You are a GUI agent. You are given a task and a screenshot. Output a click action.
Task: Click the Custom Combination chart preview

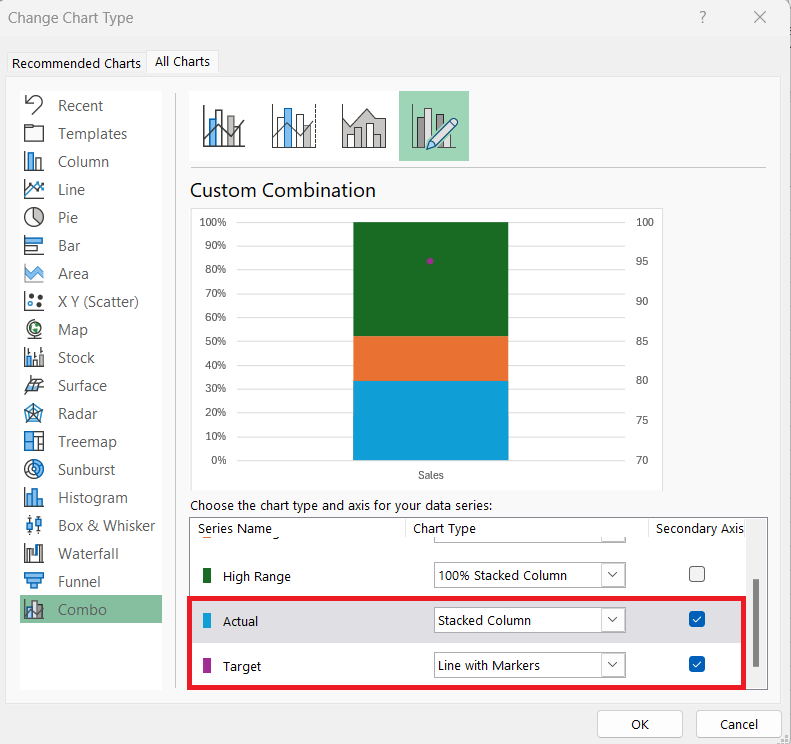click(x=427, y=349)
